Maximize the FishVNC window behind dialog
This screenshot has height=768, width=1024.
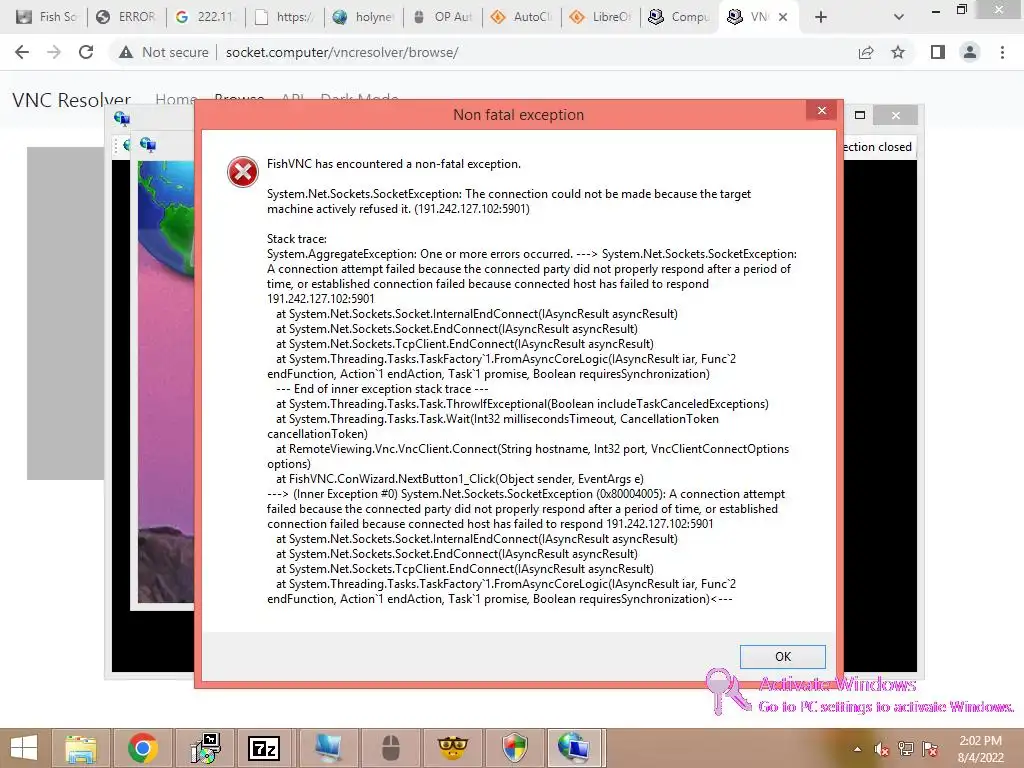(860, 115)
